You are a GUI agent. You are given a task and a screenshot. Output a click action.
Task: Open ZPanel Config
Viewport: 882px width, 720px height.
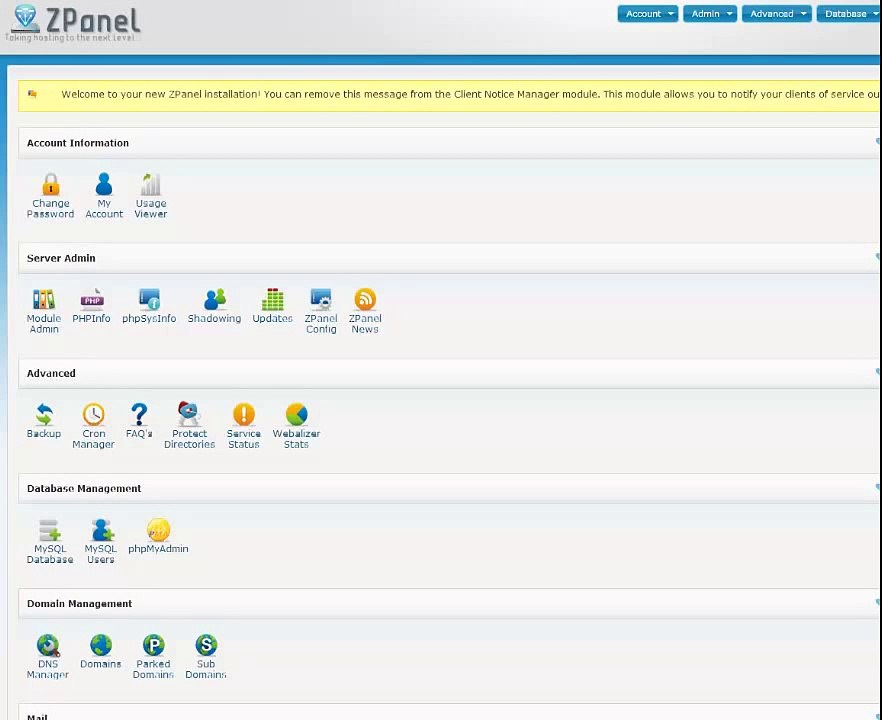(x=321, y=311)
